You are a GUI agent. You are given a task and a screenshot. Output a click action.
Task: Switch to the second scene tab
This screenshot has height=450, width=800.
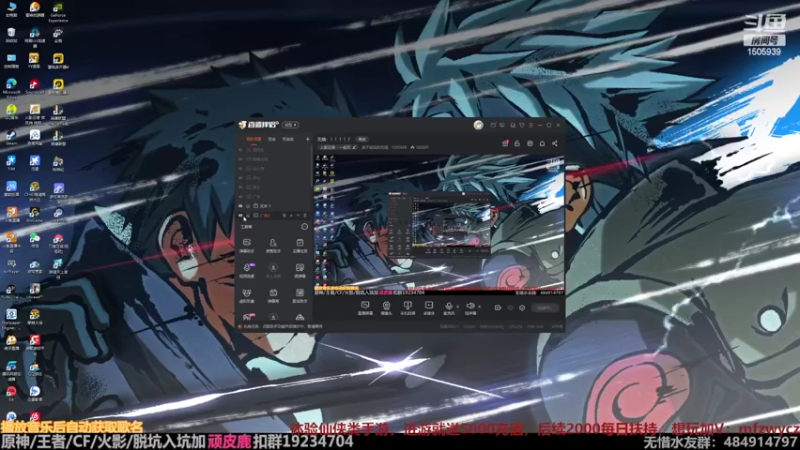[x=272, y=139]
